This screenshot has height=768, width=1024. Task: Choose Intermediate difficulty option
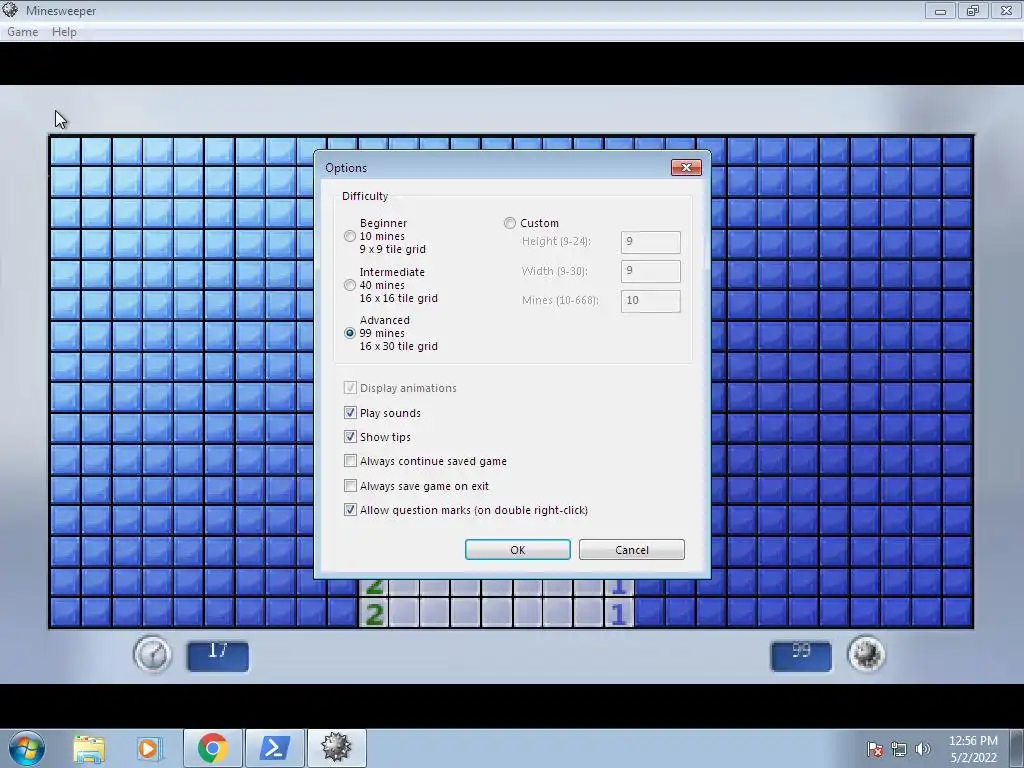(350, 285)
